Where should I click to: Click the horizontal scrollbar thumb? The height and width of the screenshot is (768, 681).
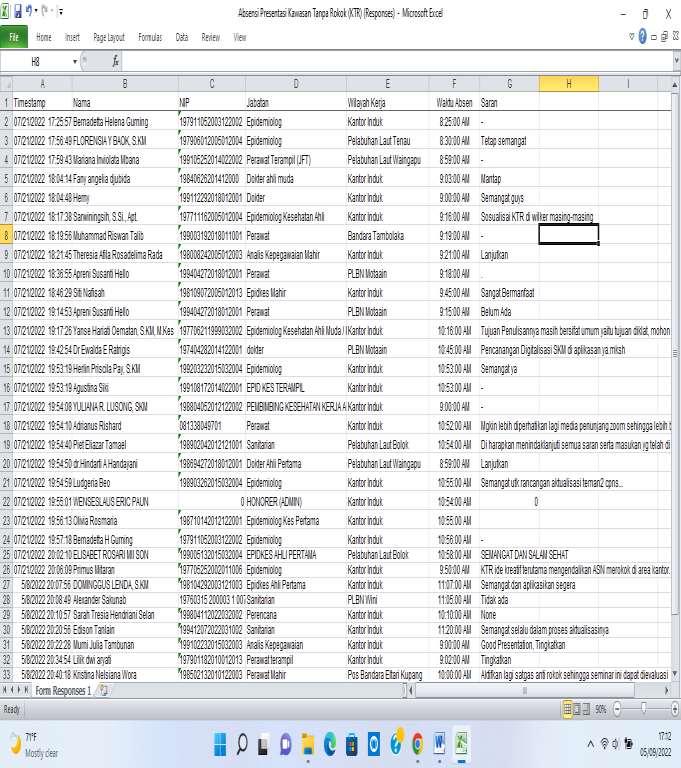pos(525,691)
